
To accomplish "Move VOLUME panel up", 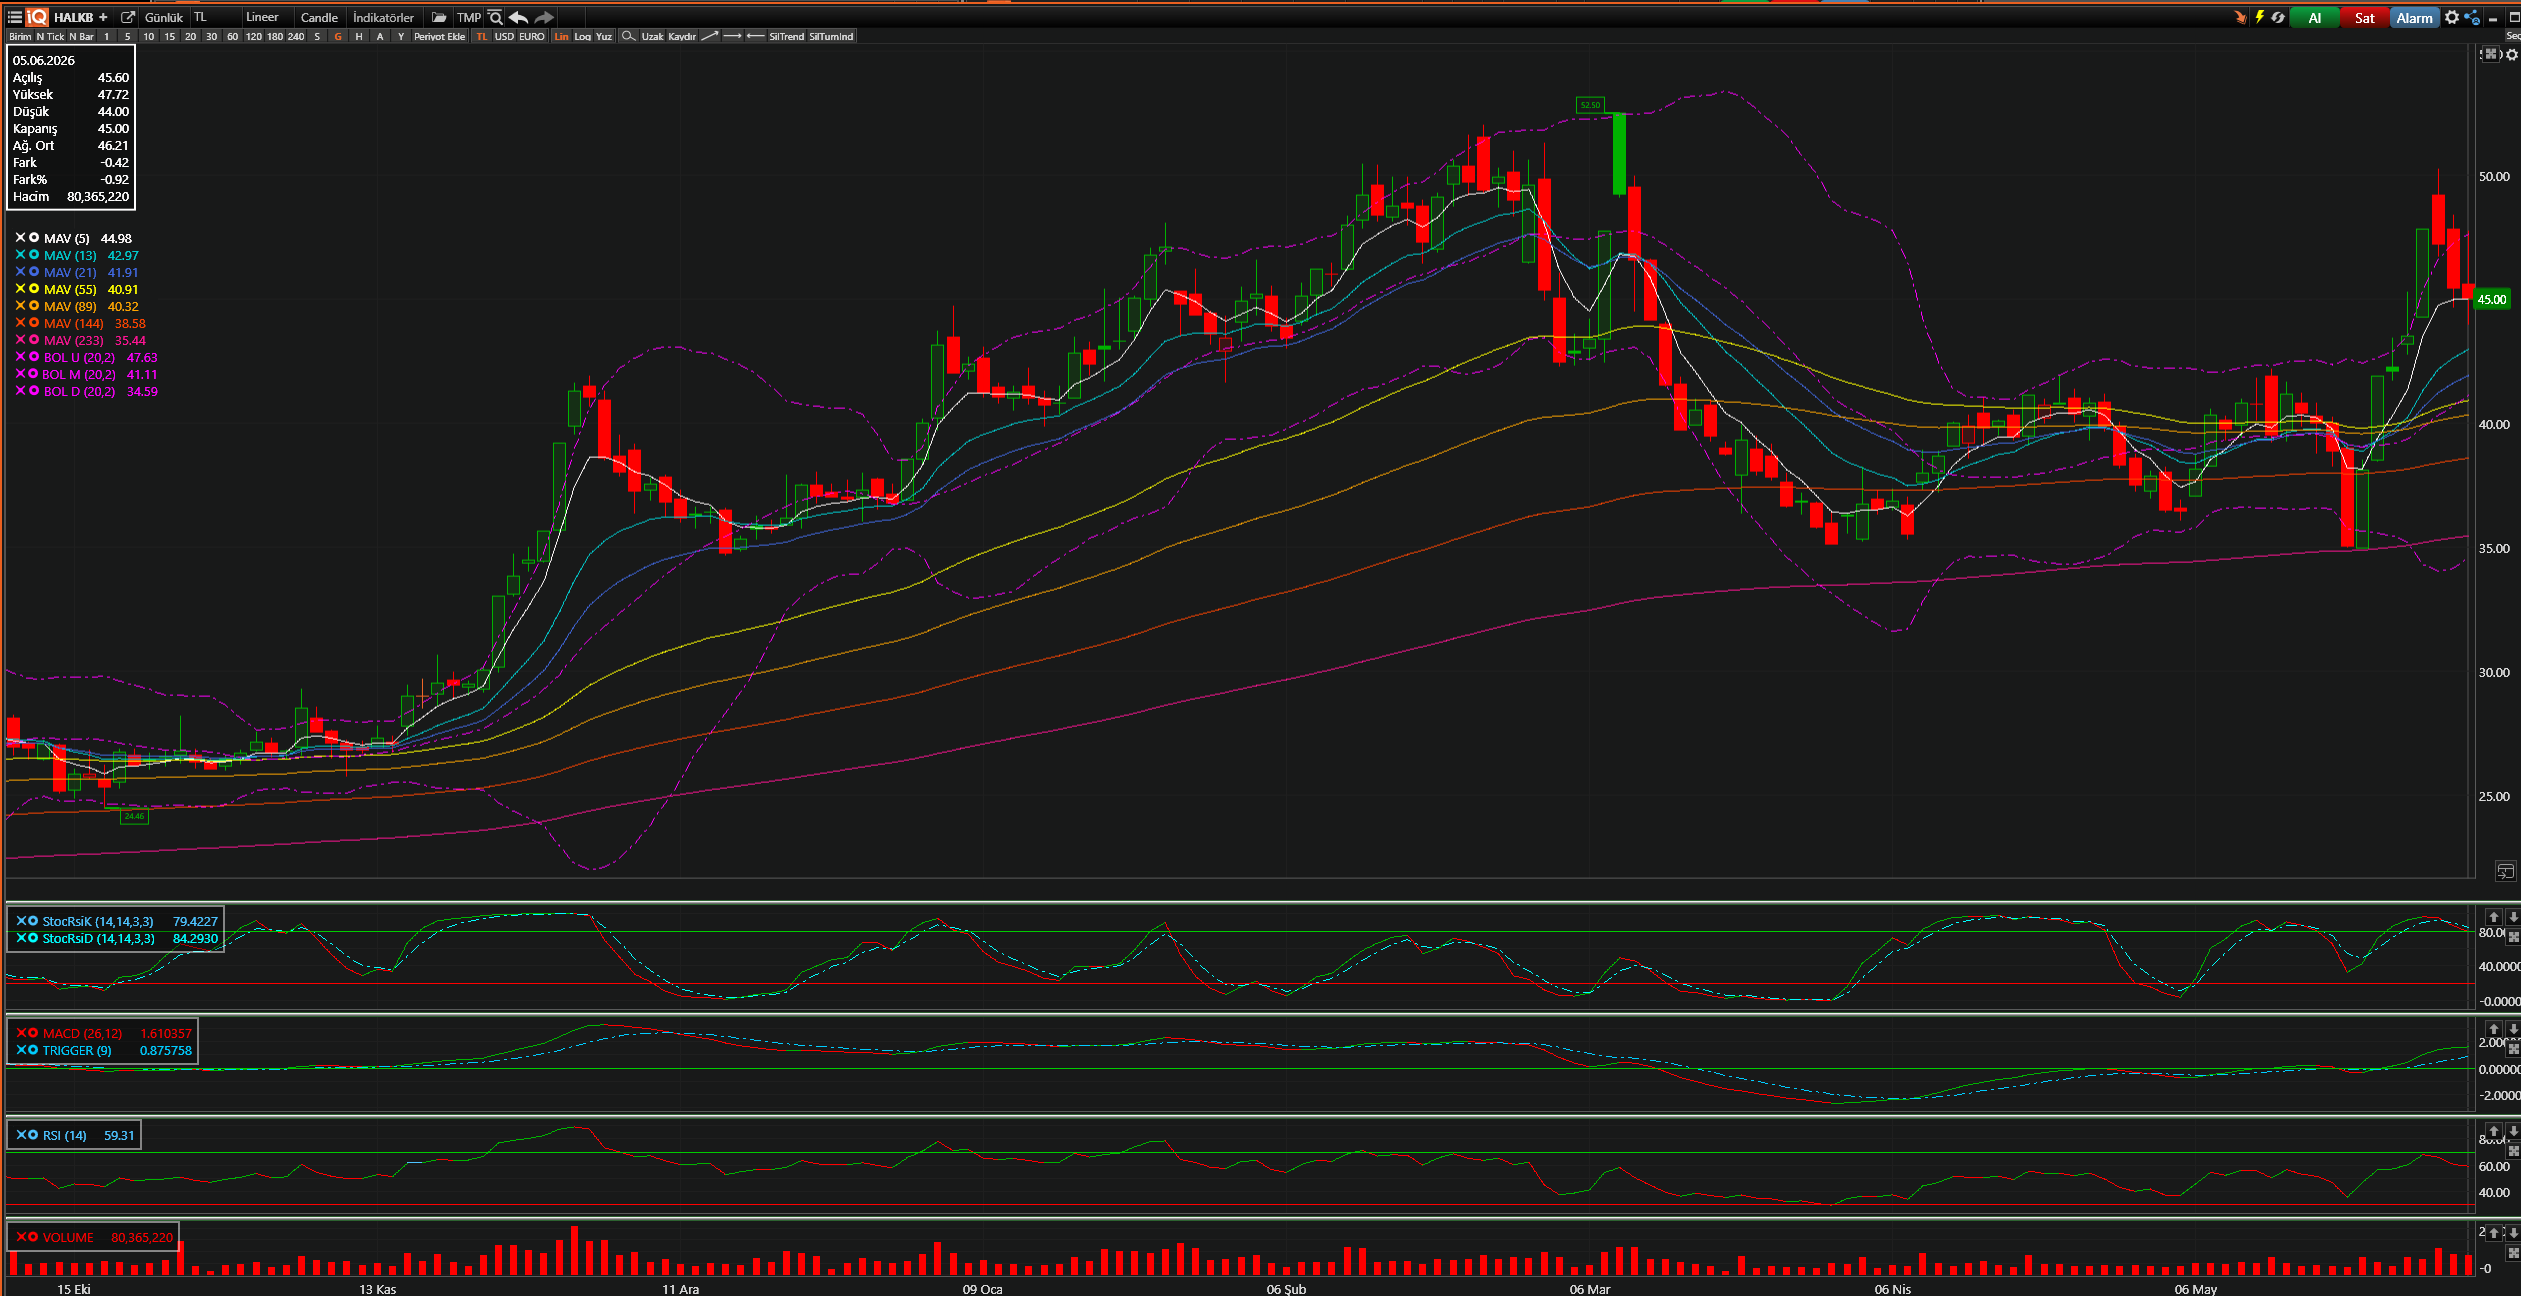I will (x=2494, y=1233).
